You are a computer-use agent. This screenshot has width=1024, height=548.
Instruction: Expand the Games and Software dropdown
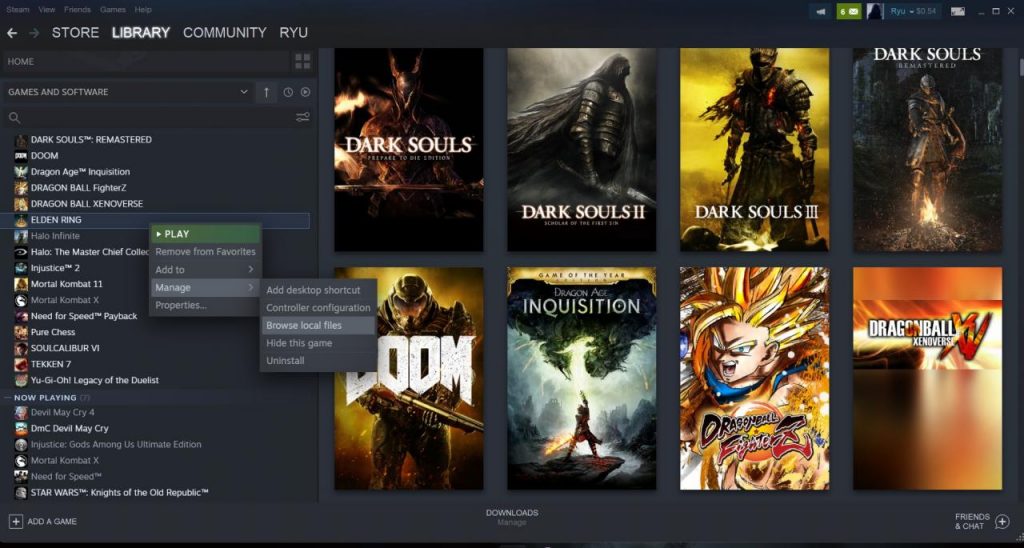244,92
